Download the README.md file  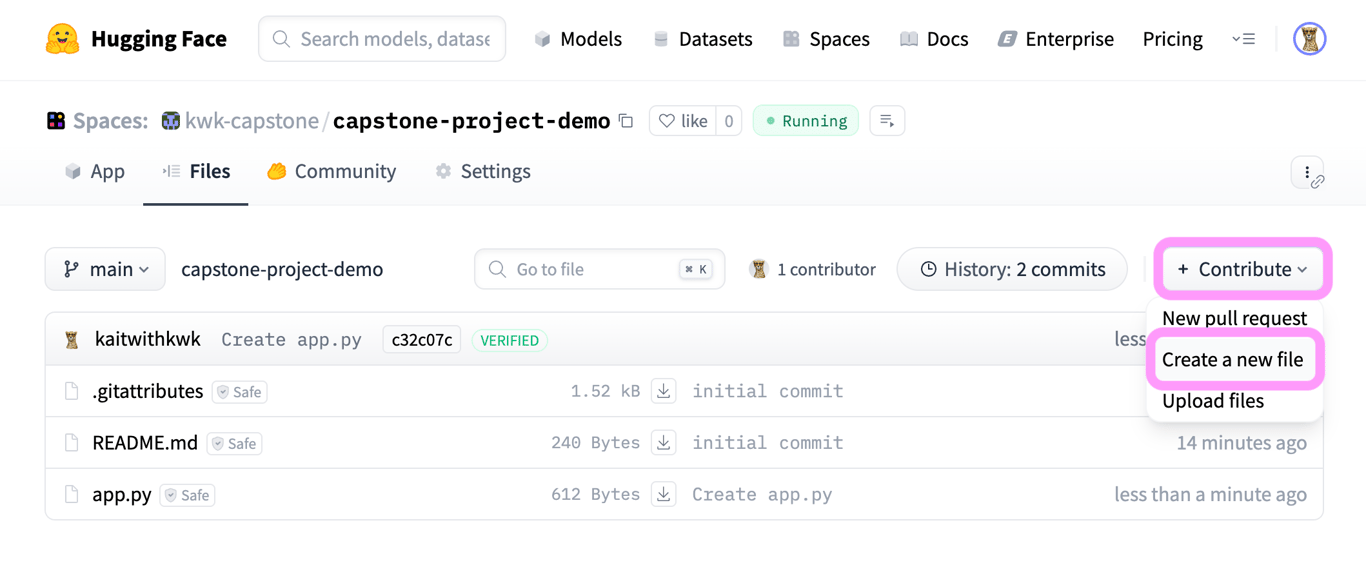click(x=663, y=443)
